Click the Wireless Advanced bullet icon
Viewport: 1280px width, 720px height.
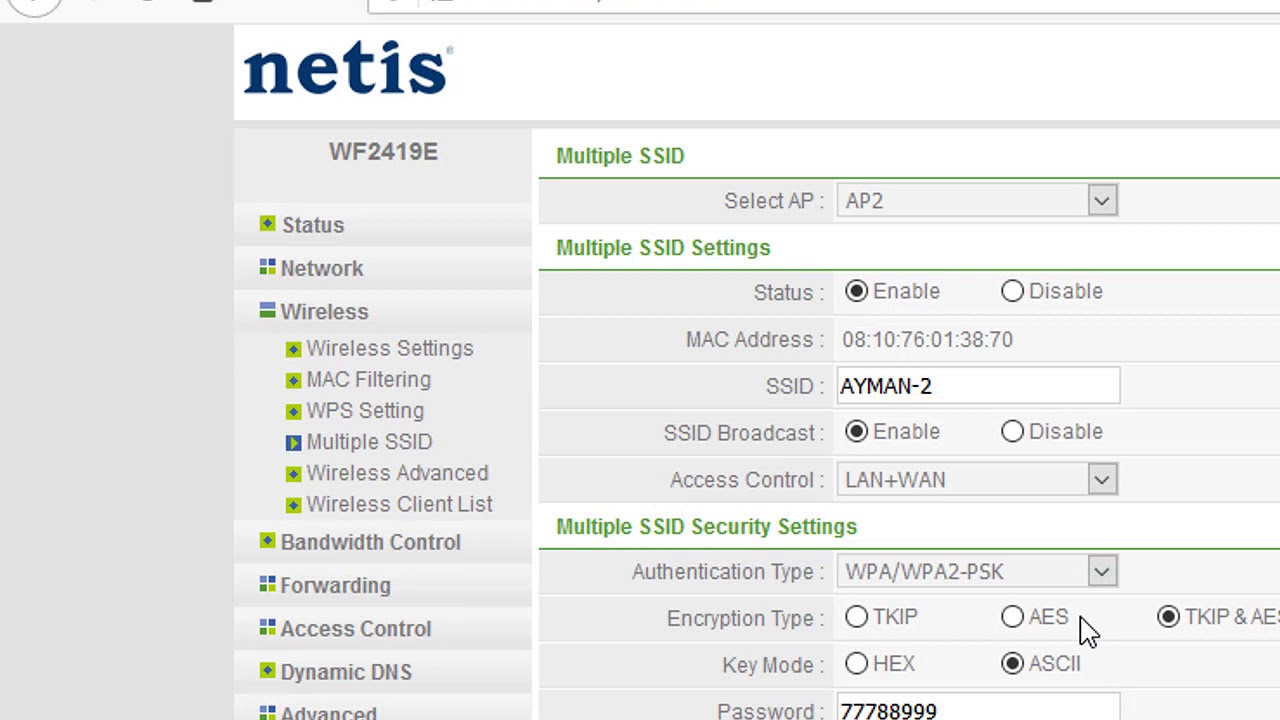tap(293, 474)
